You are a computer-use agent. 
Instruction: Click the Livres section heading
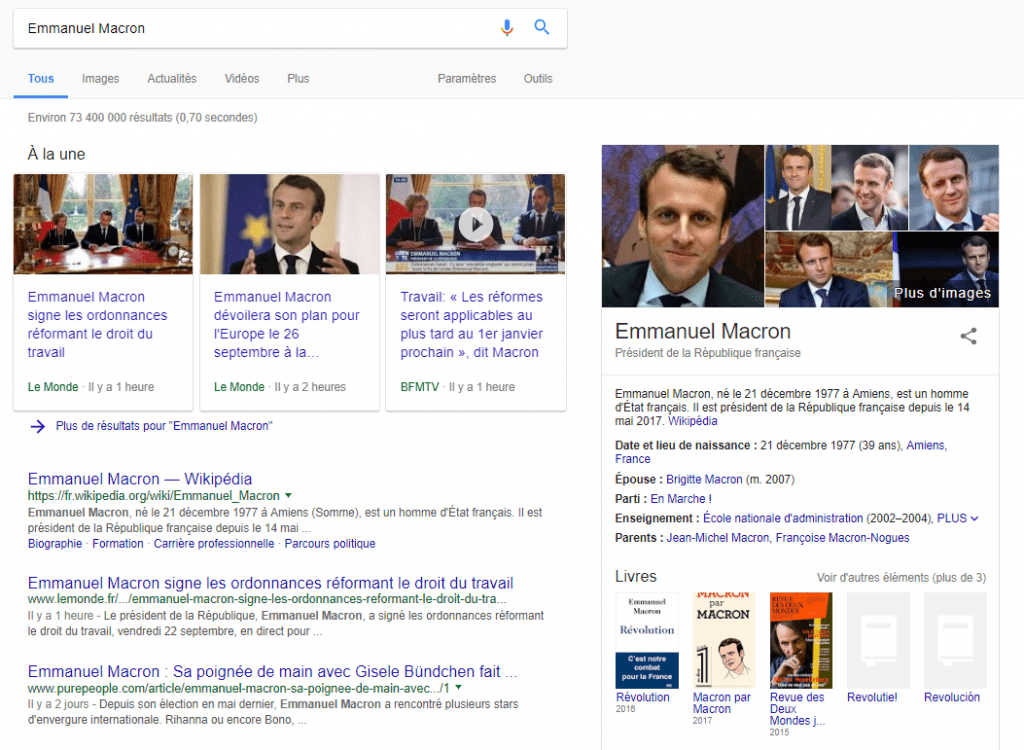pos(635,576)
